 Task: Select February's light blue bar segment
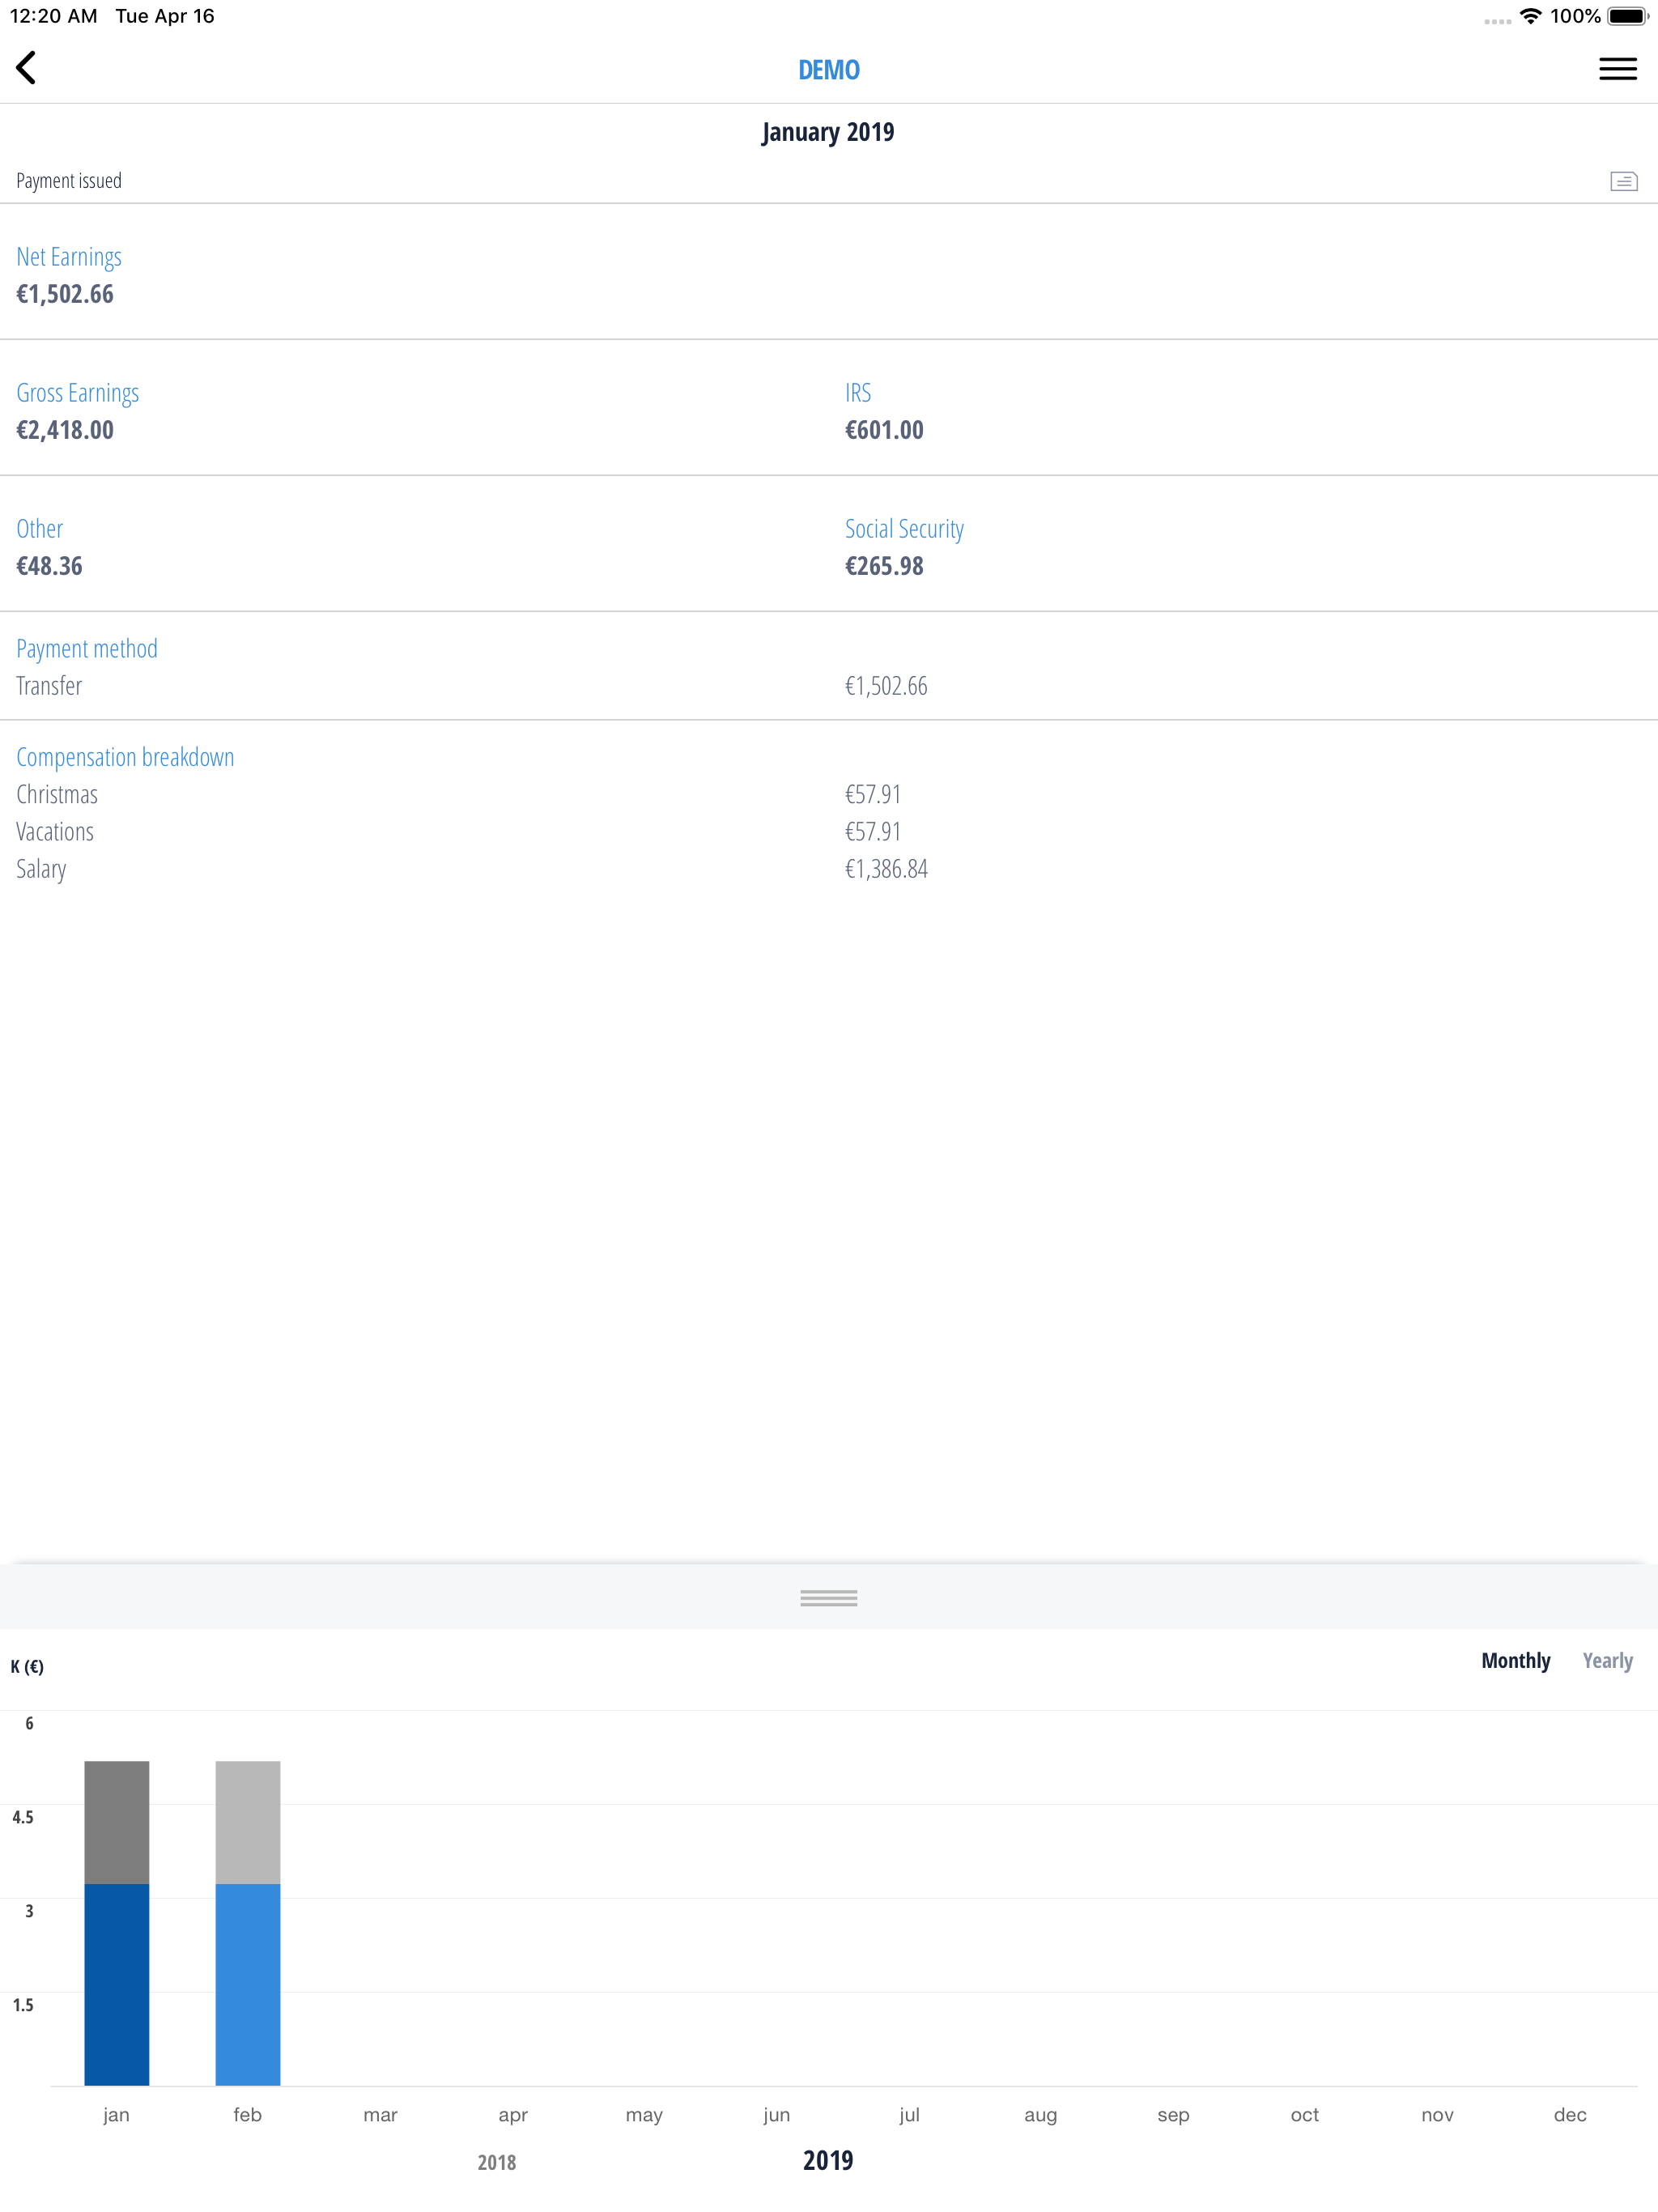click(x=248, y=1984)
